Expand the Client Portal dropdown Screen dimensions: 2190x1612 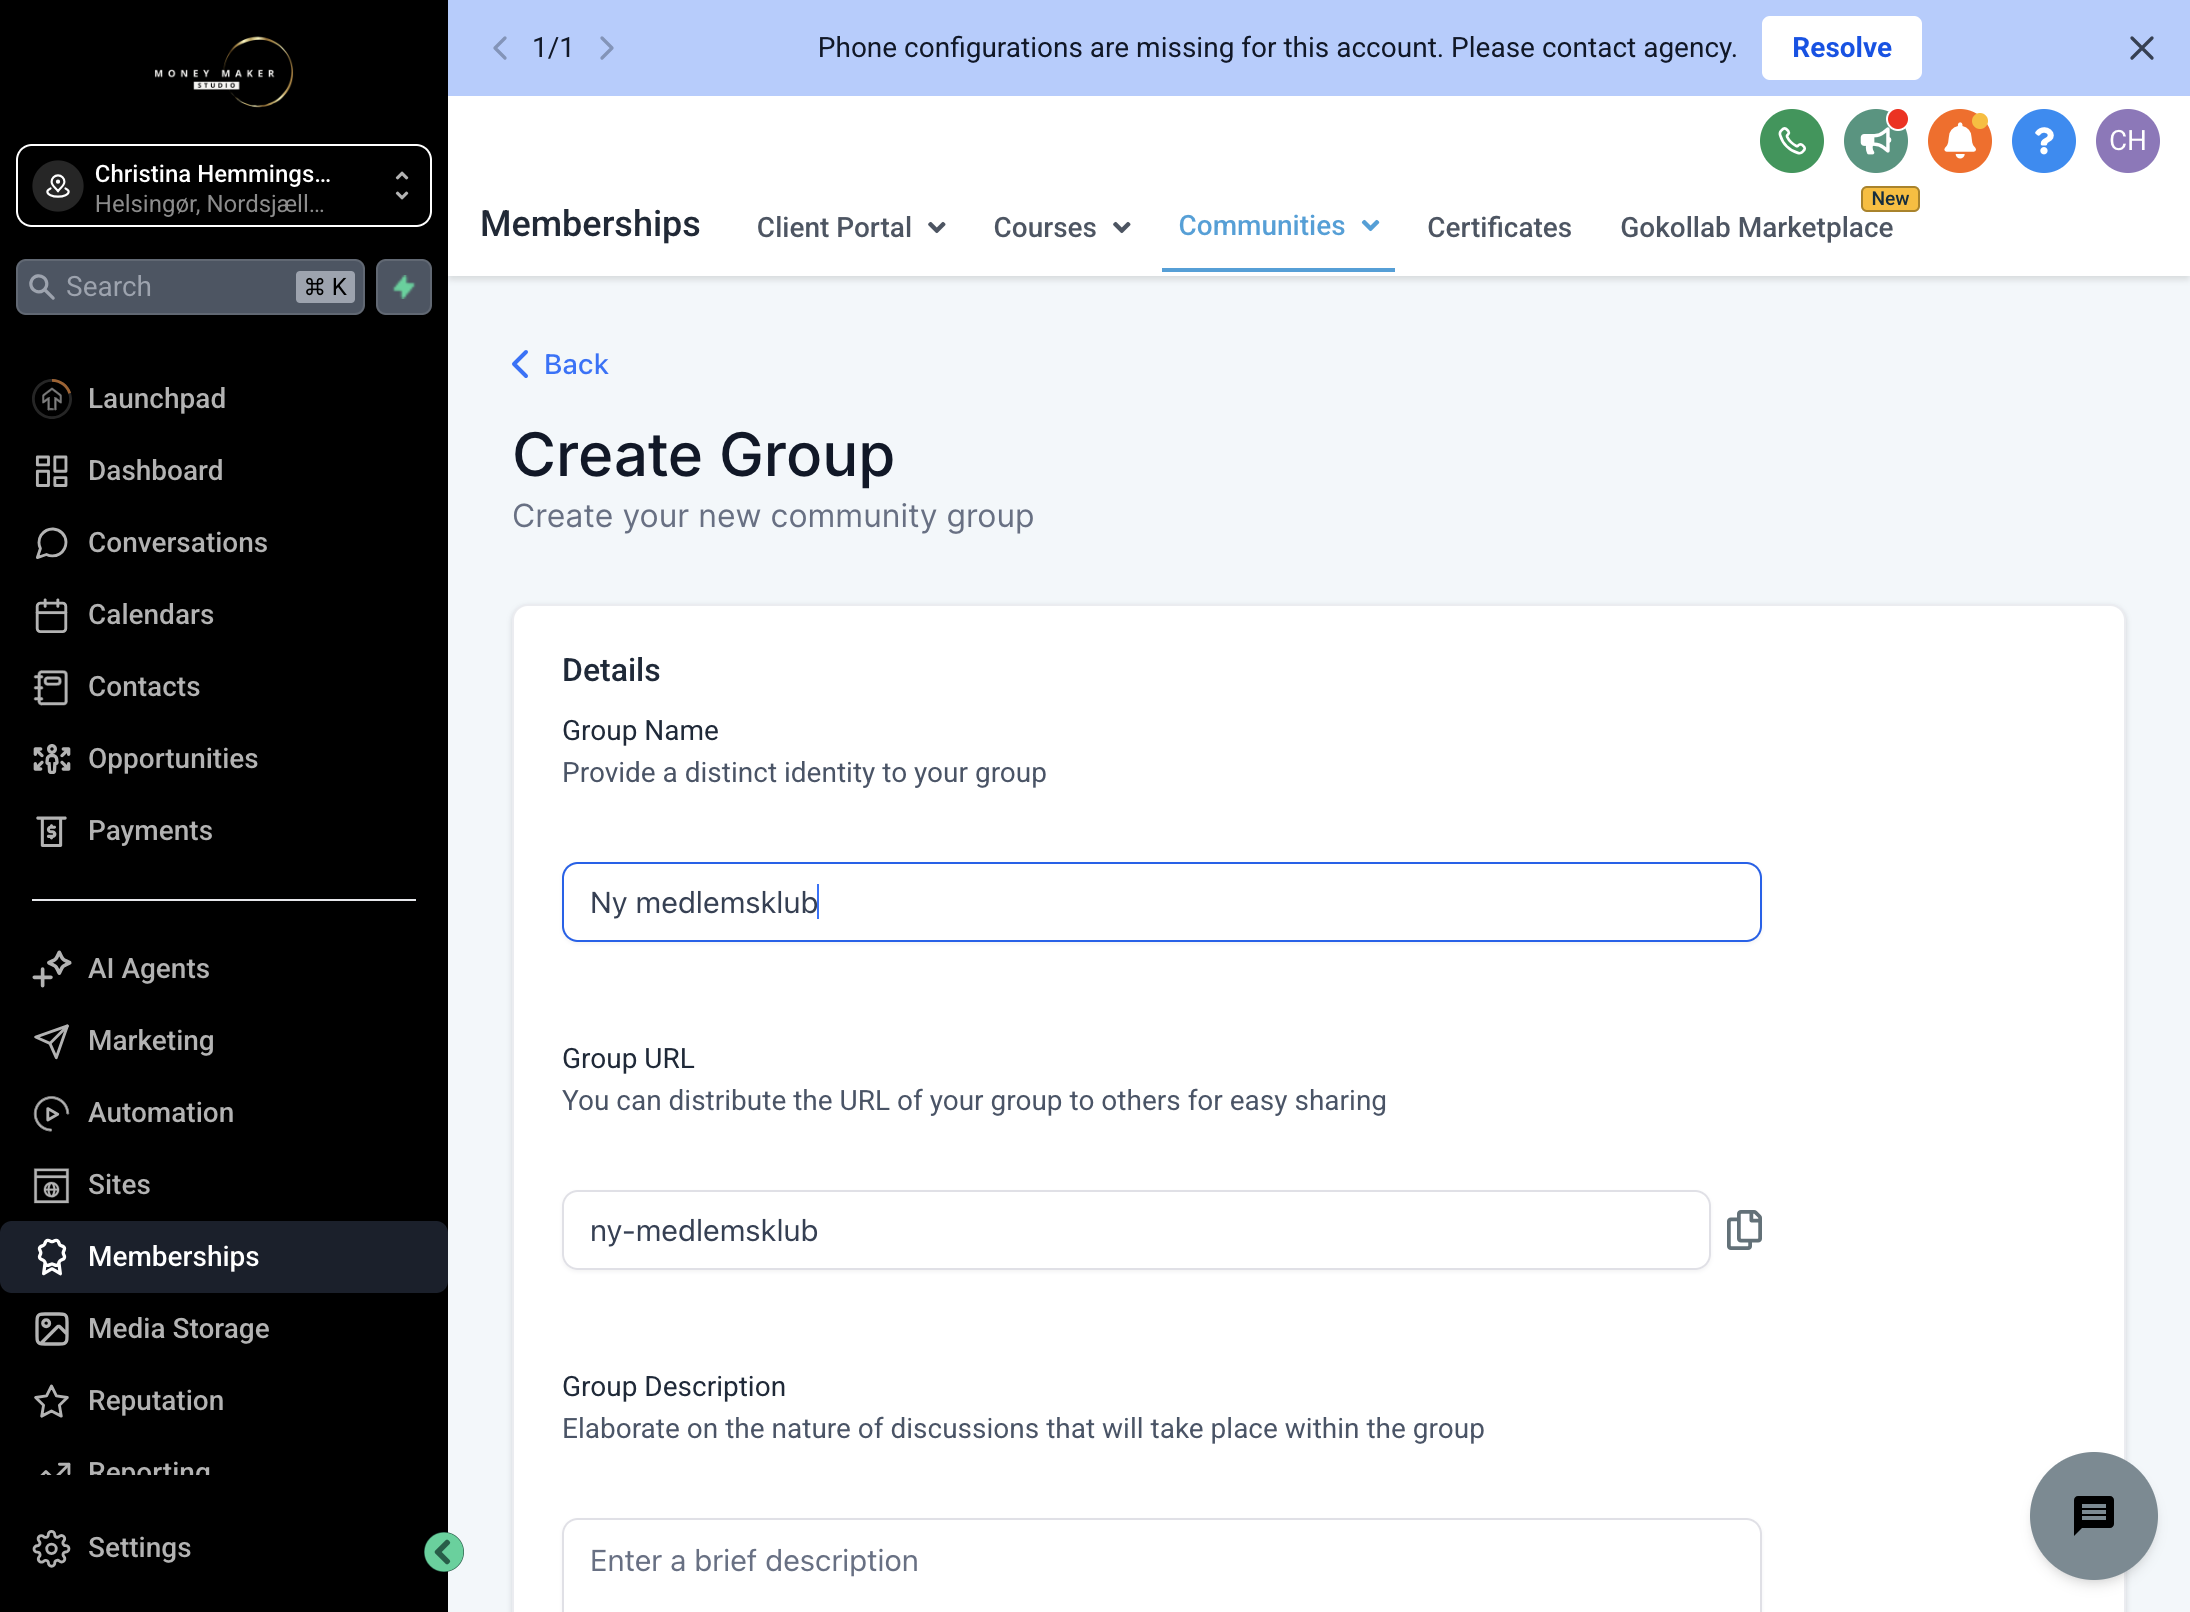[851, 227]
